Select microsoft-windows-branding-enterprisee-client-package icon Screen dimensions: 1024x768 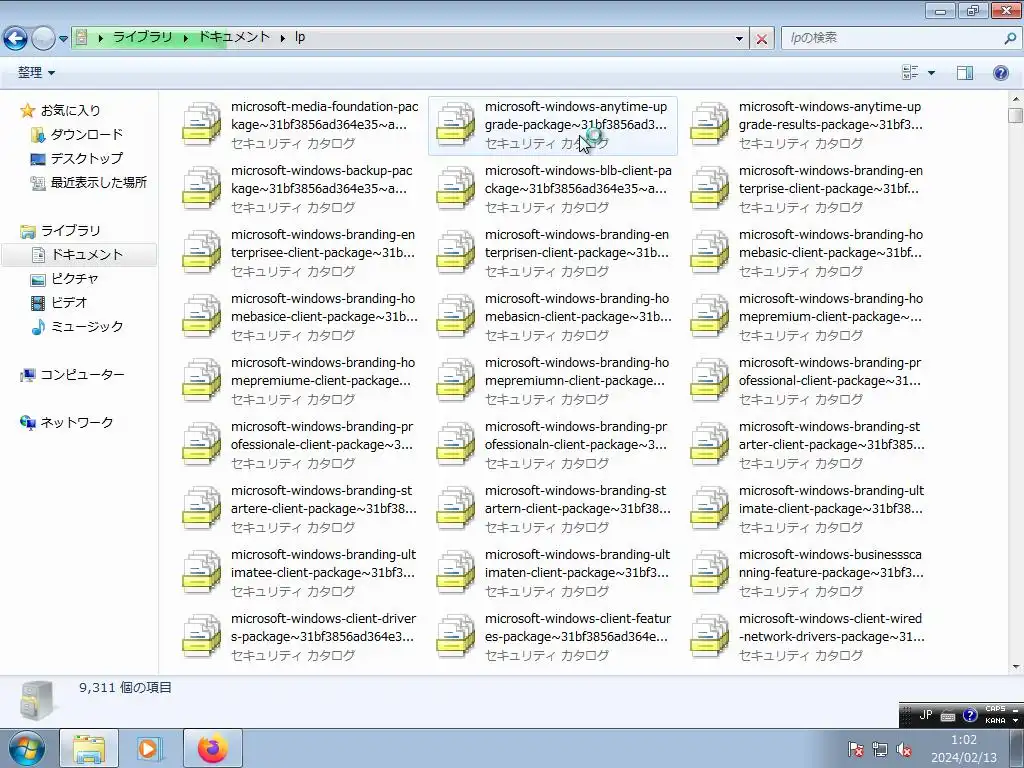[201, 251]
